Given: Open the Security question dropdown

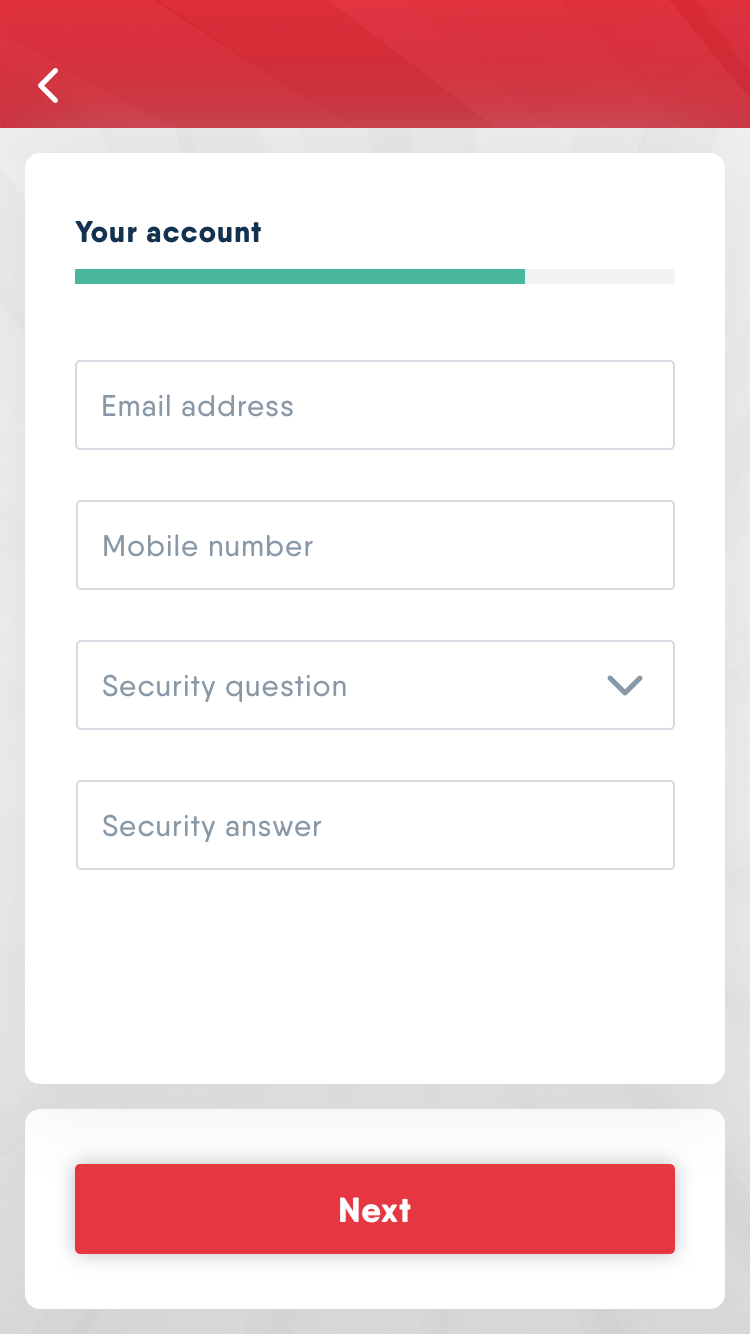Looking at the screenshot, I should point(375,685).
